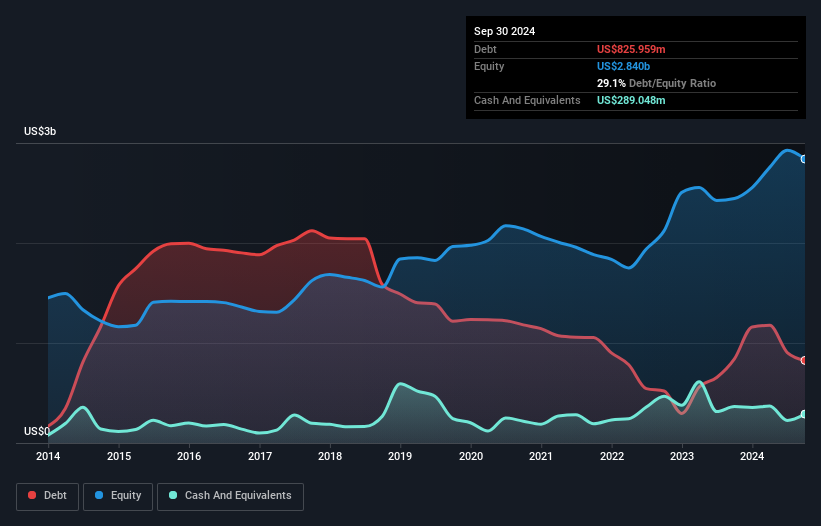
Task: Click the 2022 axis label
Action: 612,456
